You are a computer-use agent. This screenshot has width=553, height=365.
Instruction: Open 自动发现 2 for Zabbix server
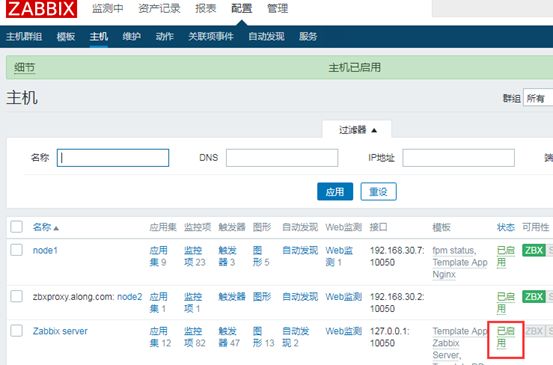[296, 337]
